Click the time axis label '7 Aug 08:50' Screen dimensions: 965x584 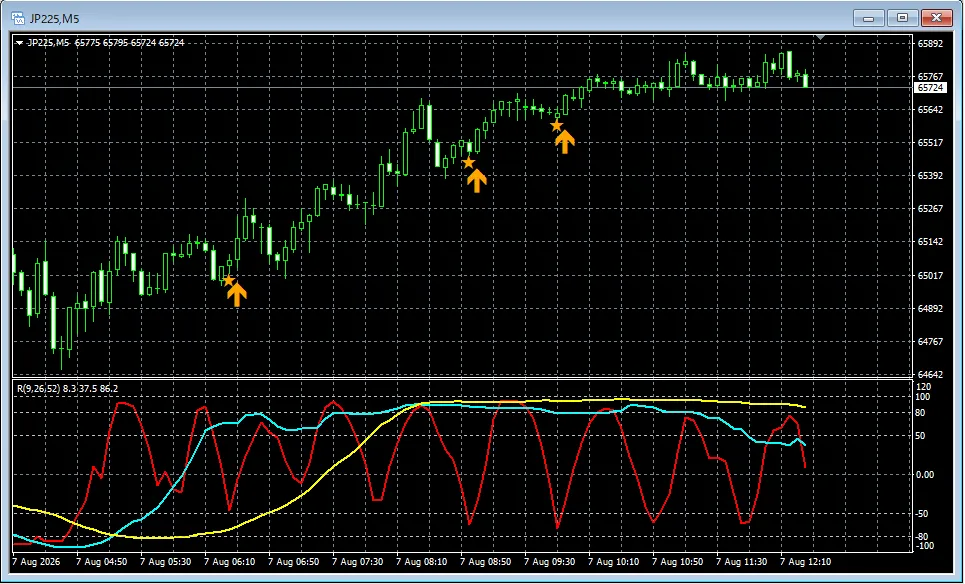(486, 562)
